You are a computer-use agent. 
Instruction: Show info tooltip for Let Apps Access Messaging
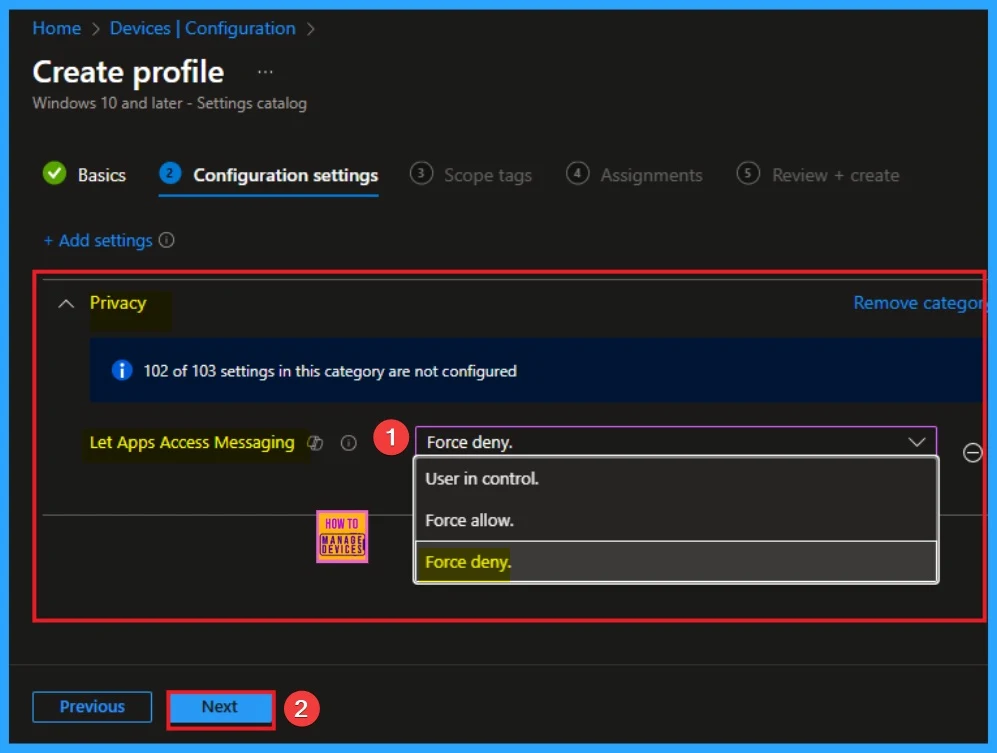(348, 443)
